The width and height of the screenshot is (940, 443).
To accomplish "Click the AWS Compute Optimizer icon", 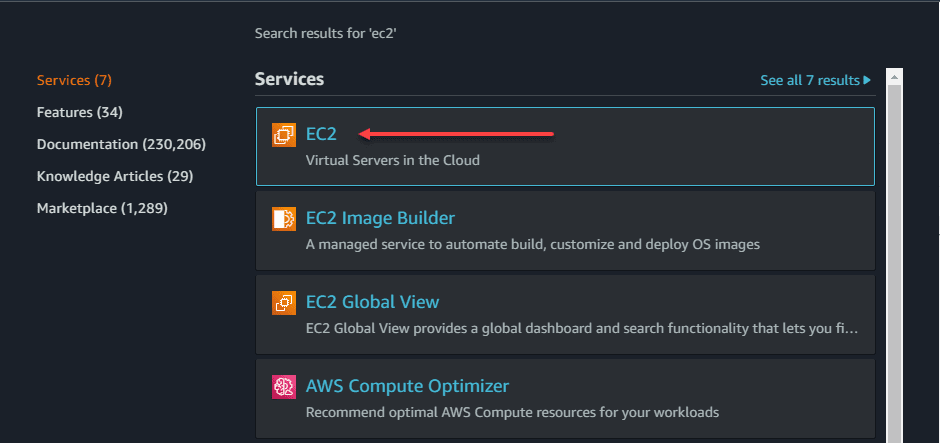I will 284,387.
